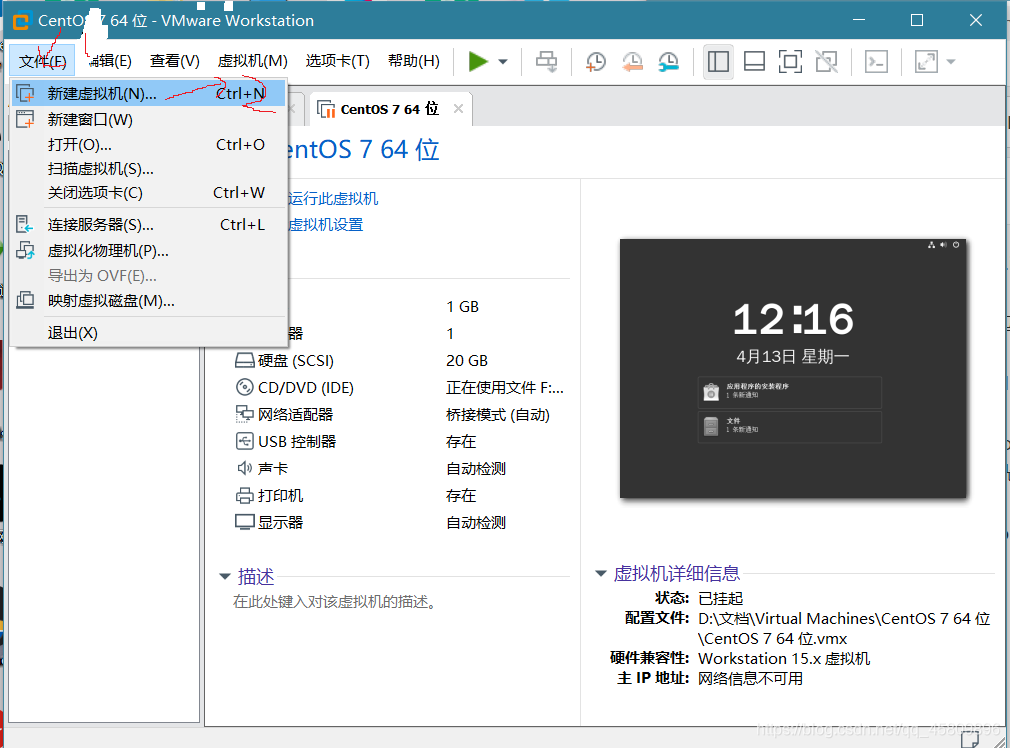Click the sound card speaker icon

245,468
